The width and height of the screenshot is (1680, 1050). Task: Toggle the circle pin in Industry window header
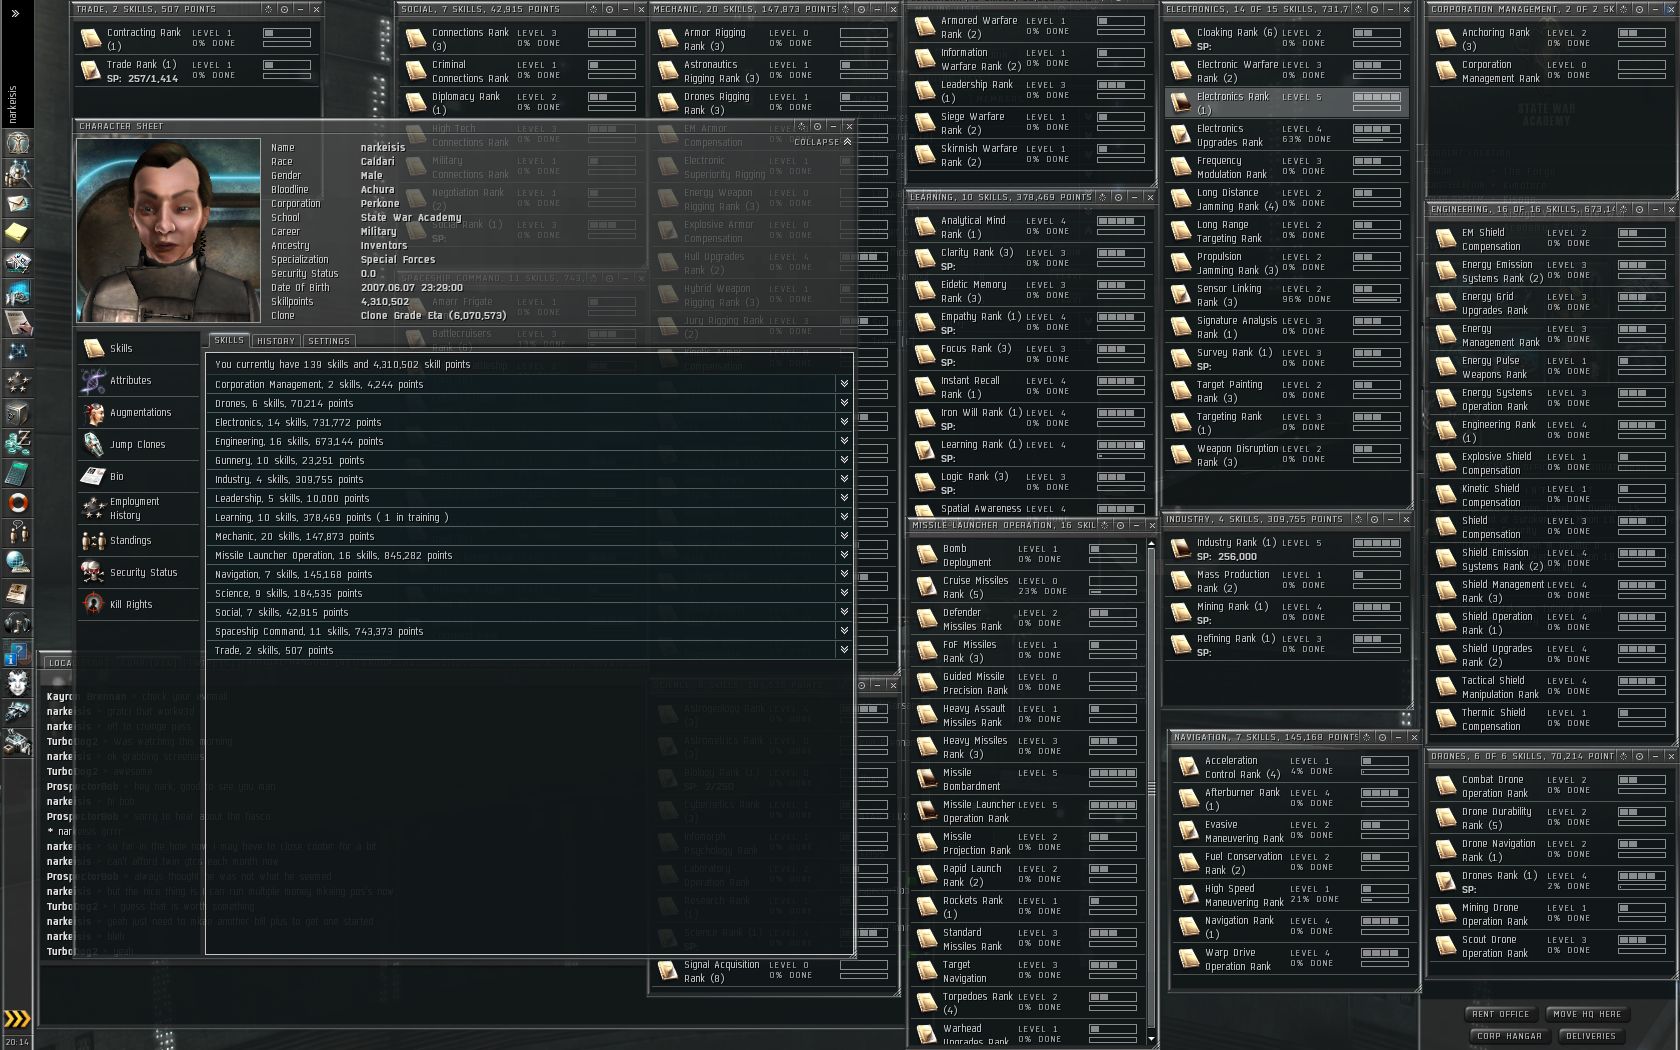(x=1374, y=519)
